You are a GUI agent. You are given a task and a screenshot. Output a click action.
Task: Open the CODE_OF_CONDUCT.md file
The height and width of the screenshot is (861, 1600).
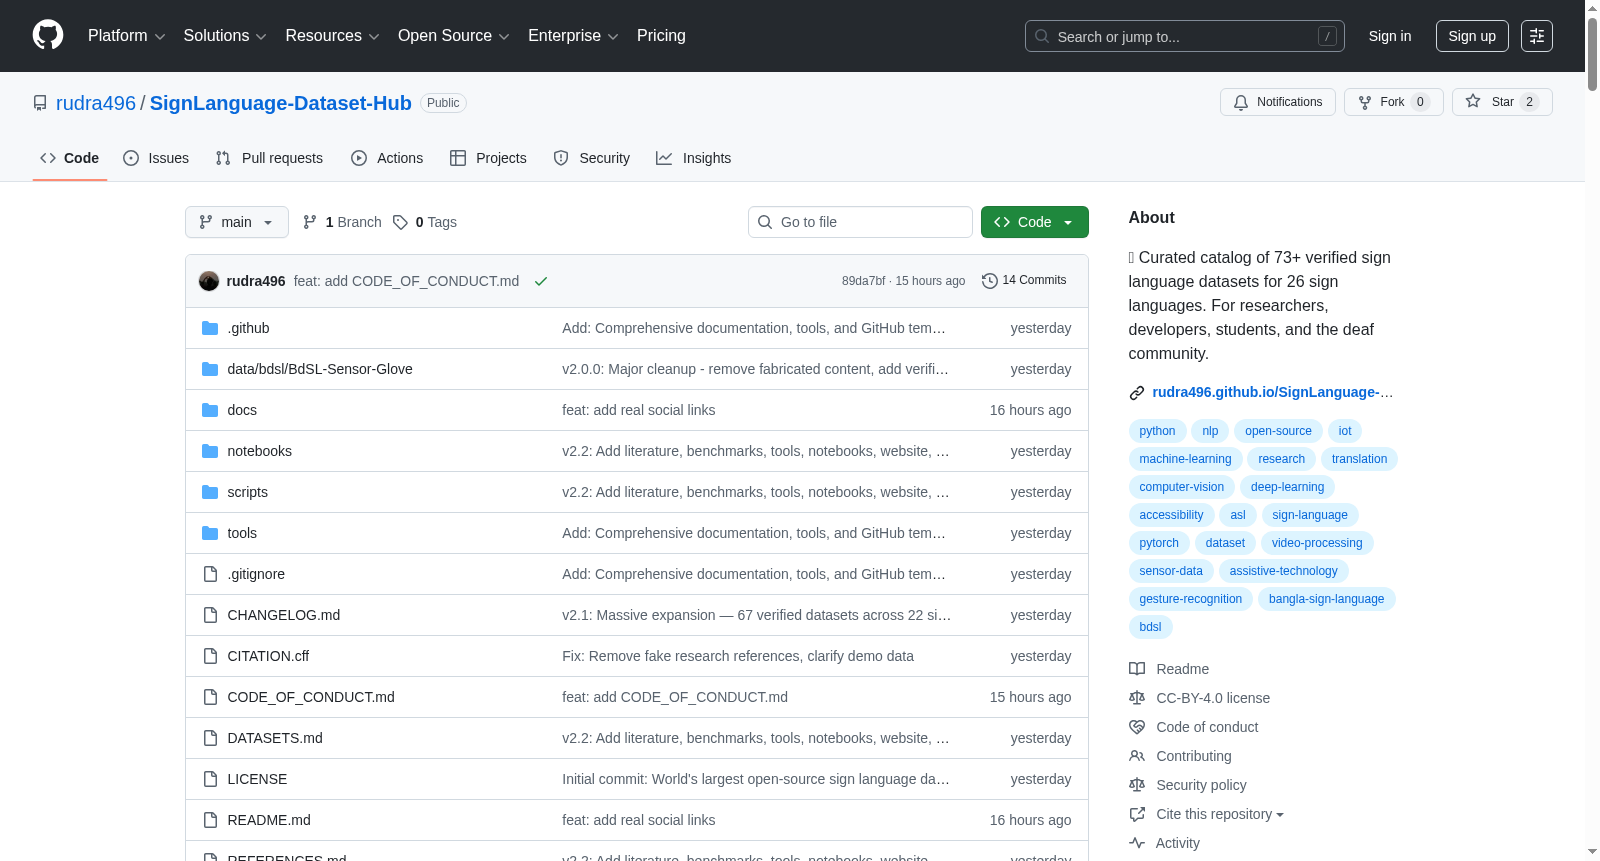click(x=311, y=697)
